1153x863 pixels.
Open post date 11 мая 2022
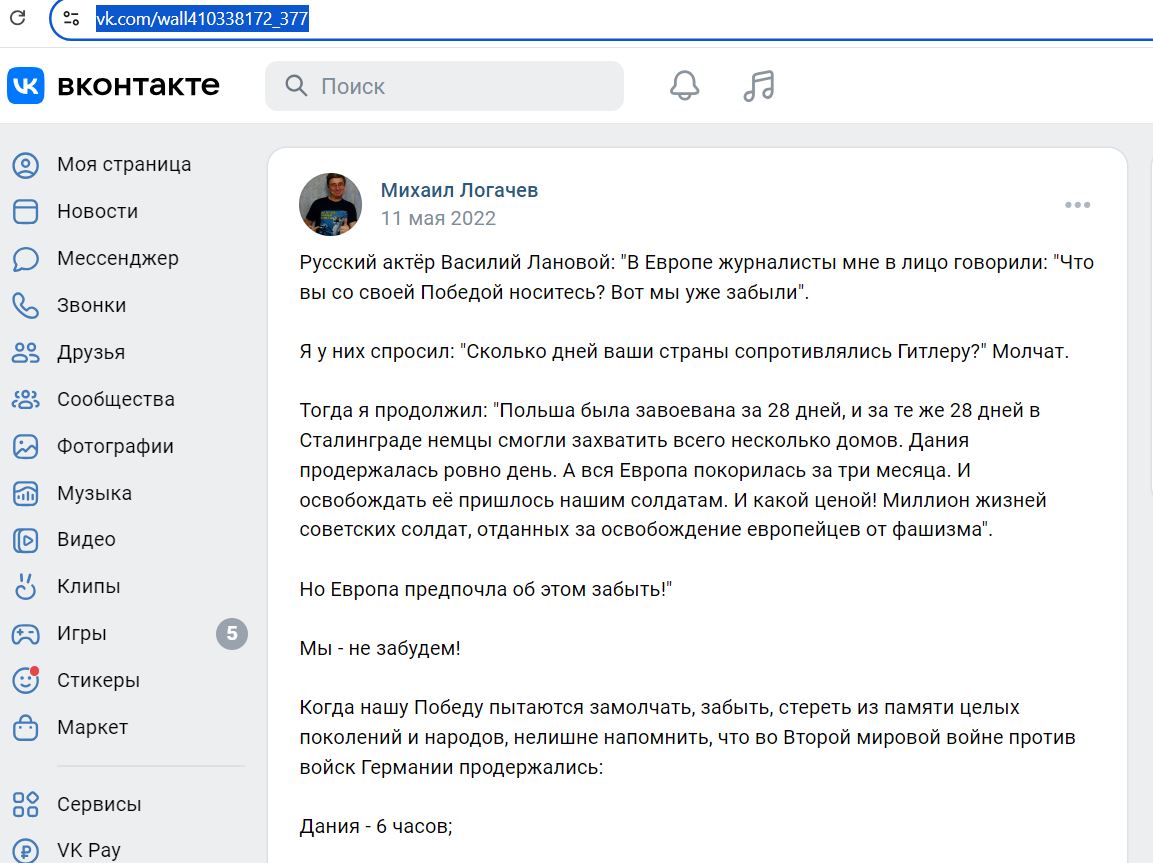pyautogui.click(x=438, y=218)
